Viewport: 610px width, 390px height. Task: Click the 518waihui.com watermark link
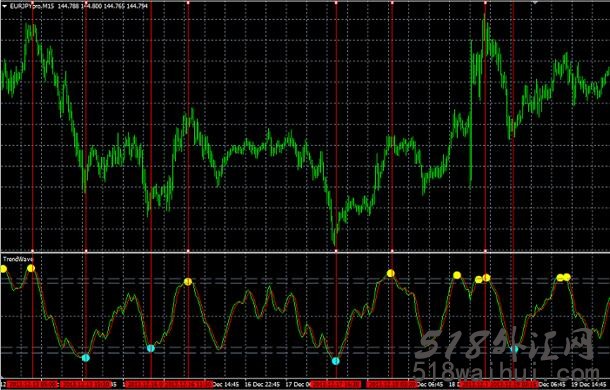(x=506, y=372)
